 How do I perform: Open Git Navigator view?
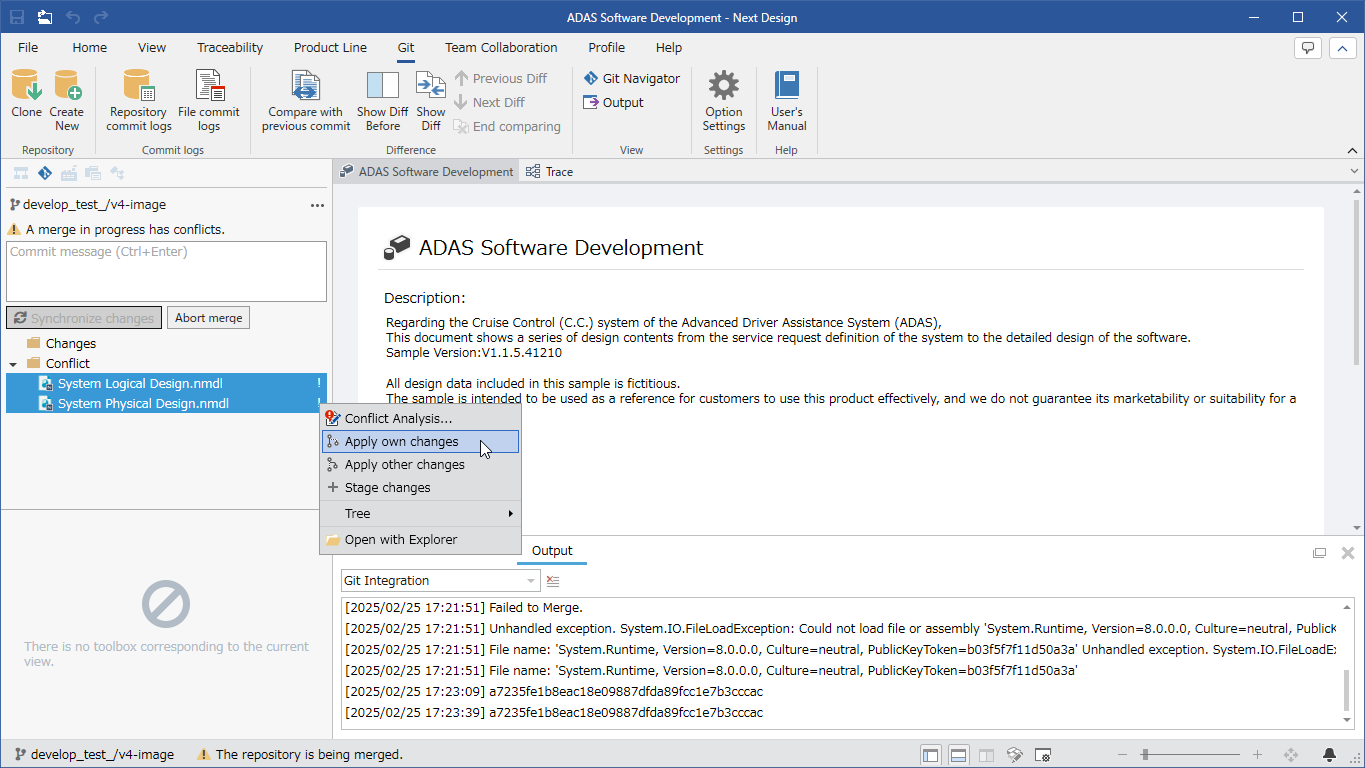pos(632,78)
